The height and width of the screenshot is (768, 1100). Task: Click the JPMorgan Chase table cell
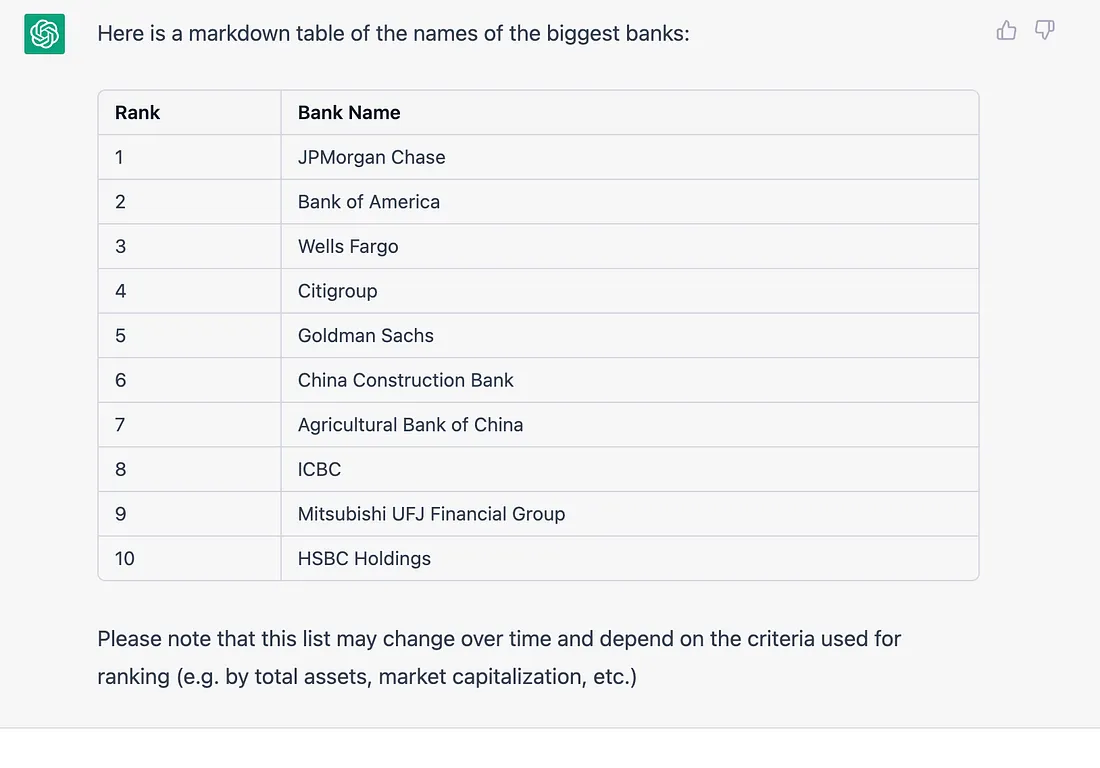(x=629, y=157)
